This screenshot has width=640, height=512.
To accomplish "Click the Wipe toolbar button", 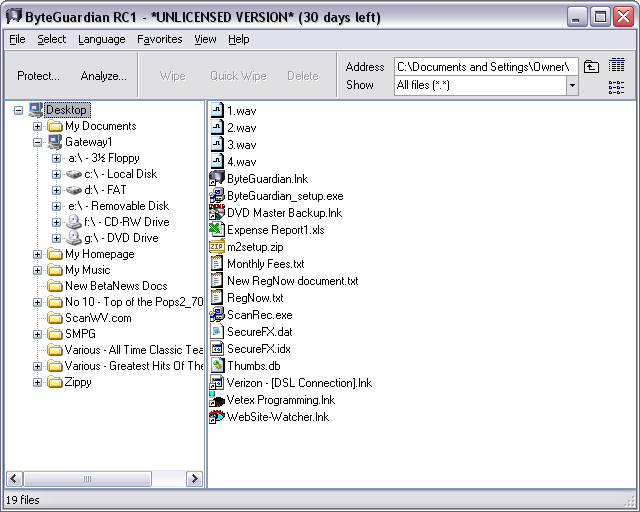I will click(x=173, y=76).
